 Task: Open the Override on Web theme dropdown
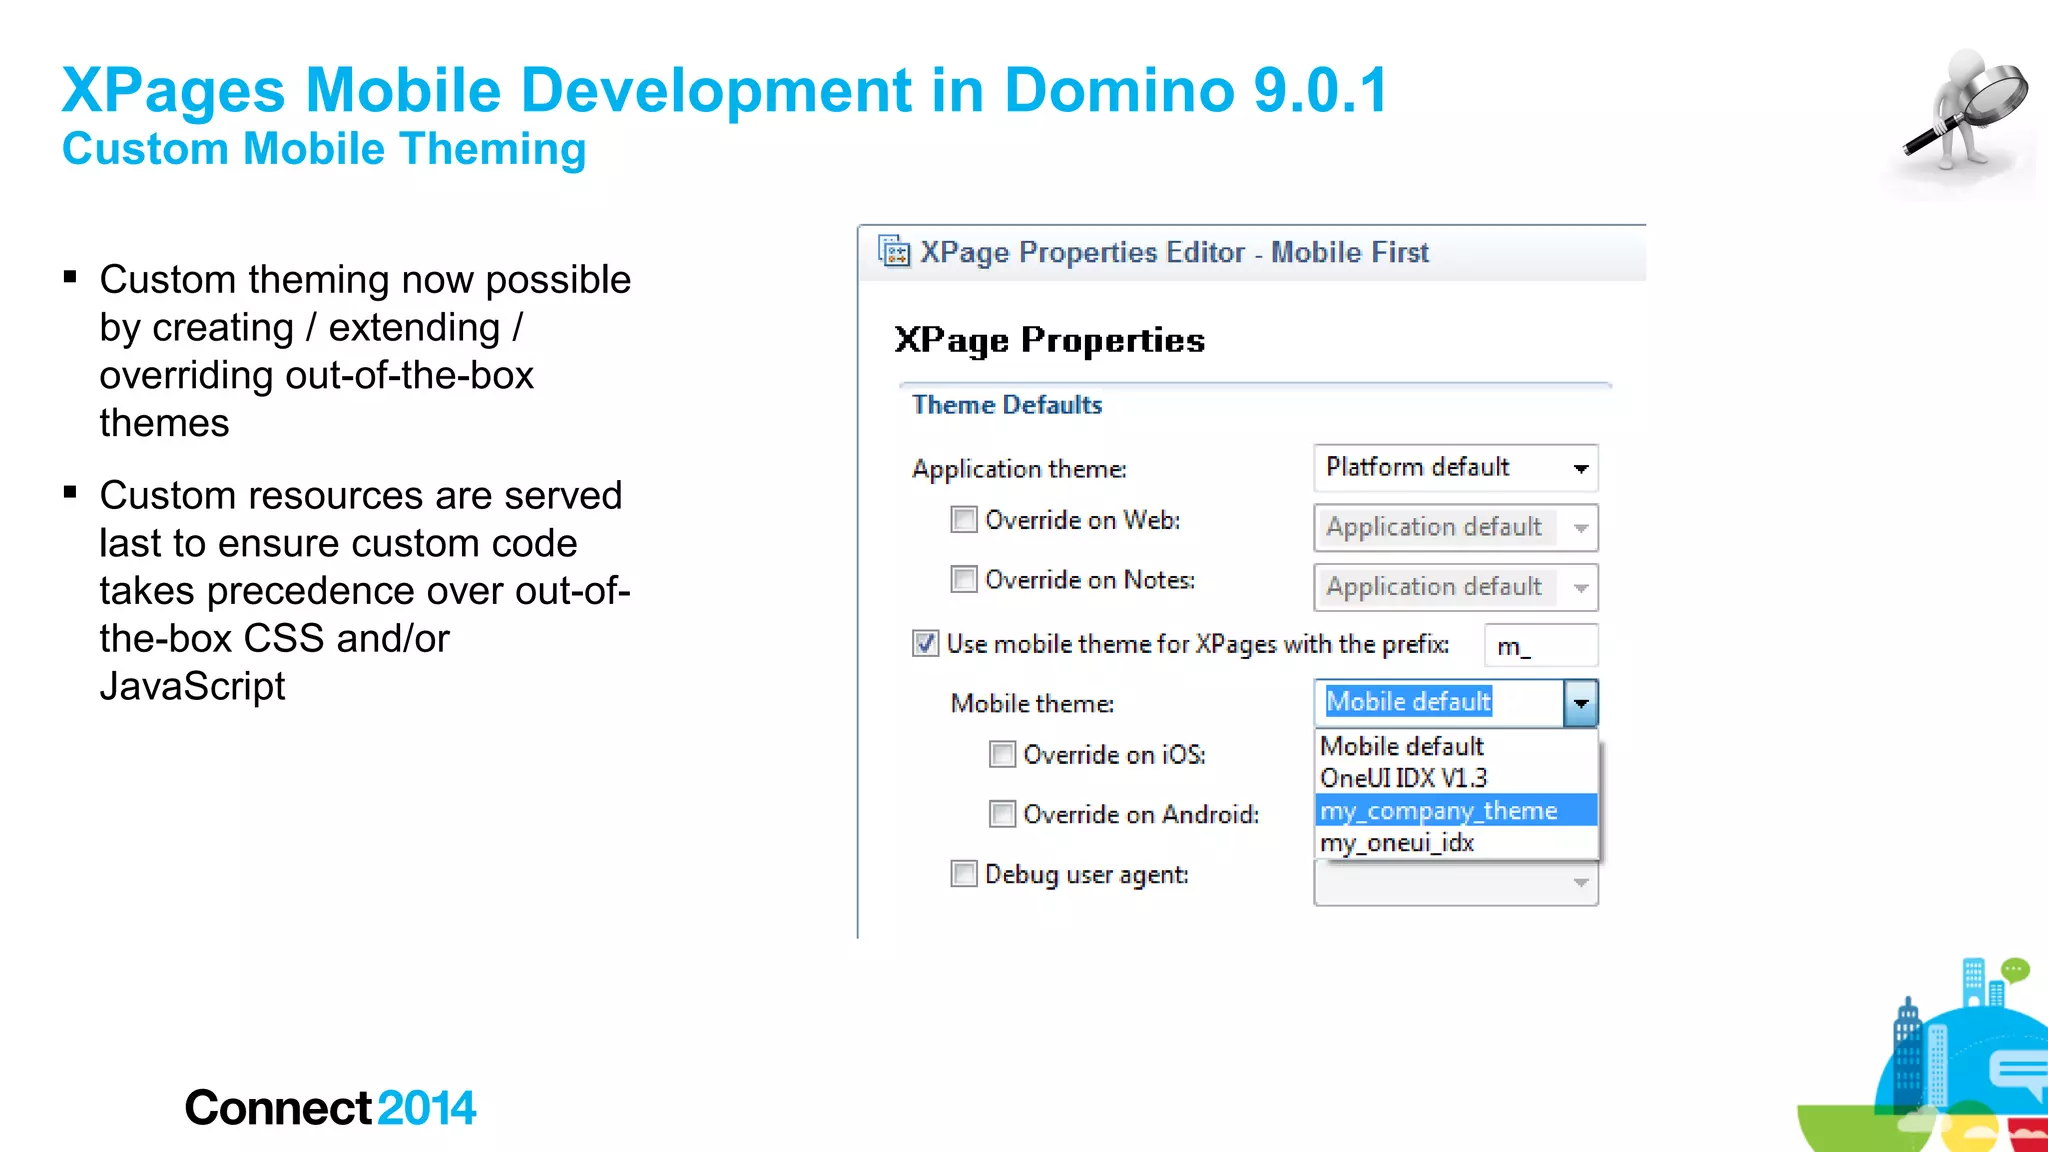1456,528
